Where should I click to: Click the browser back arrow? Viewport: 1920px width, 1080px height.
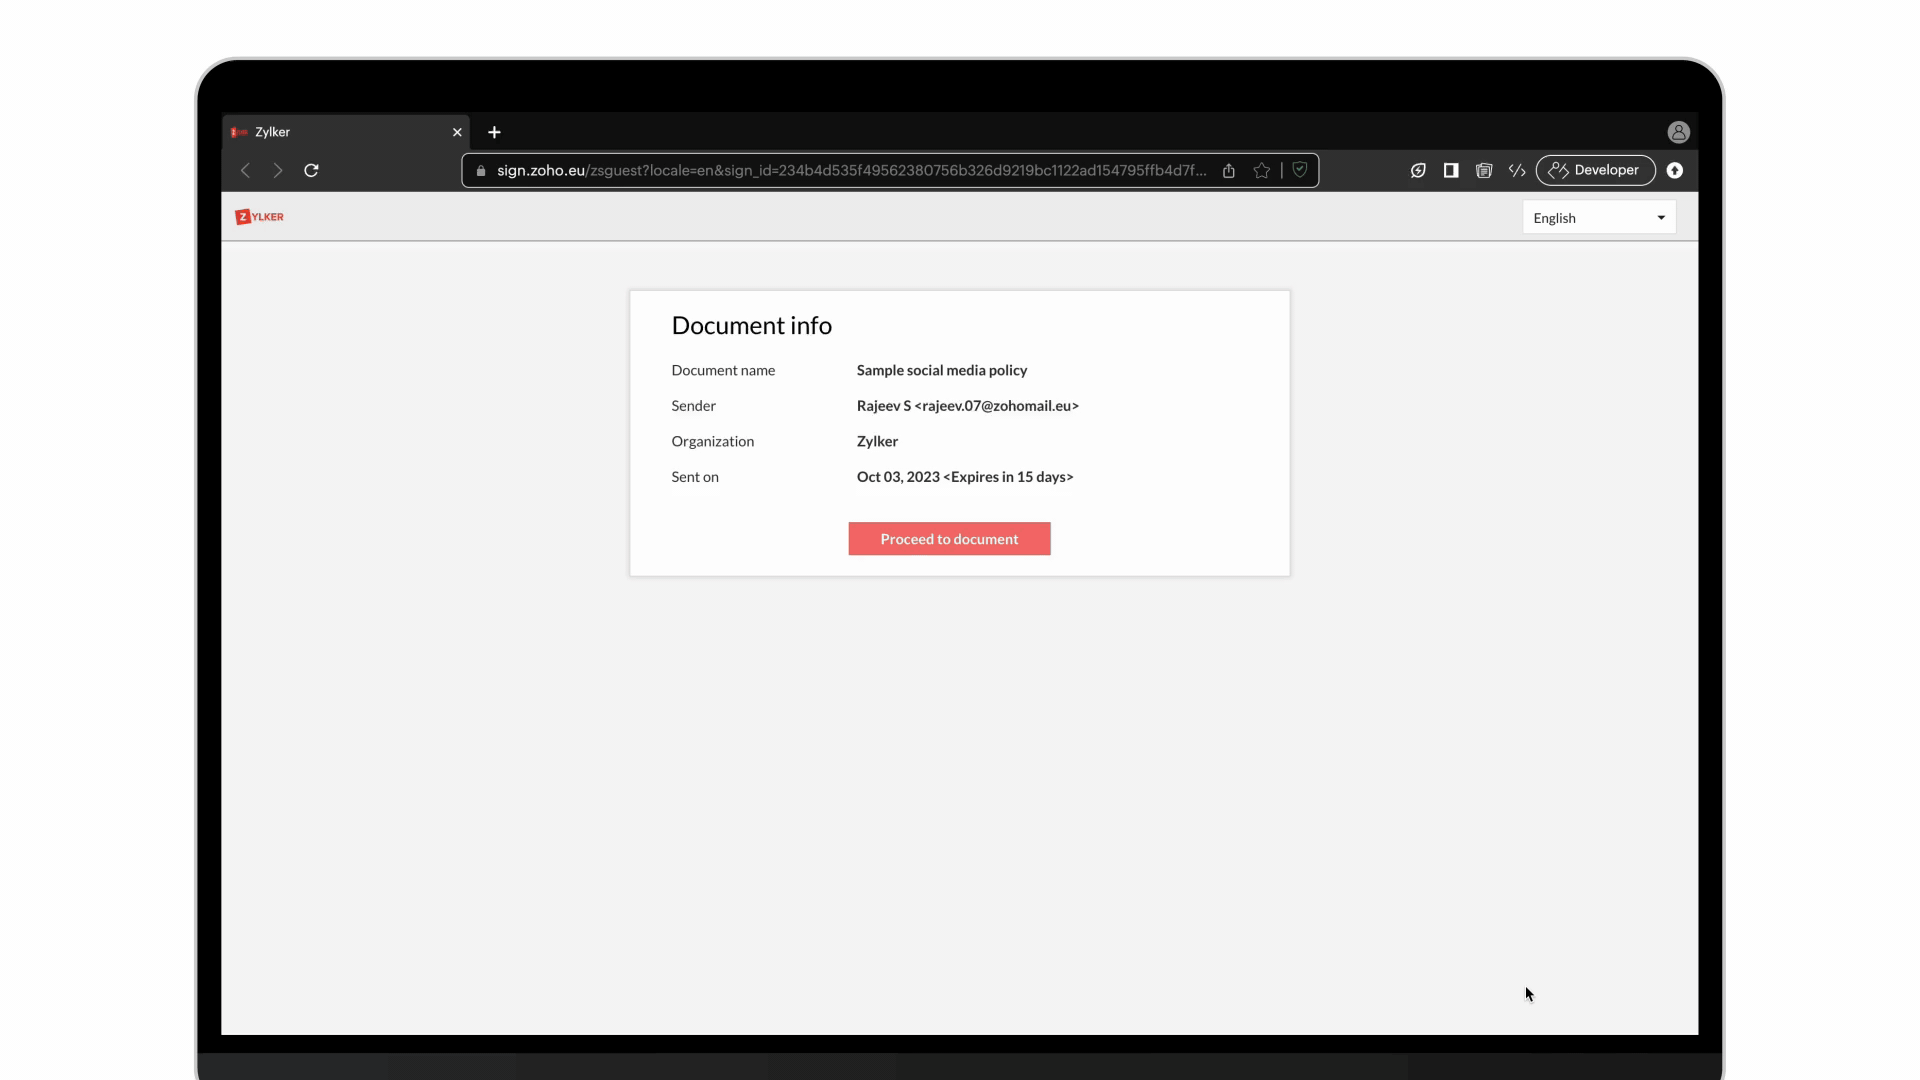click(x=245, y=171)
